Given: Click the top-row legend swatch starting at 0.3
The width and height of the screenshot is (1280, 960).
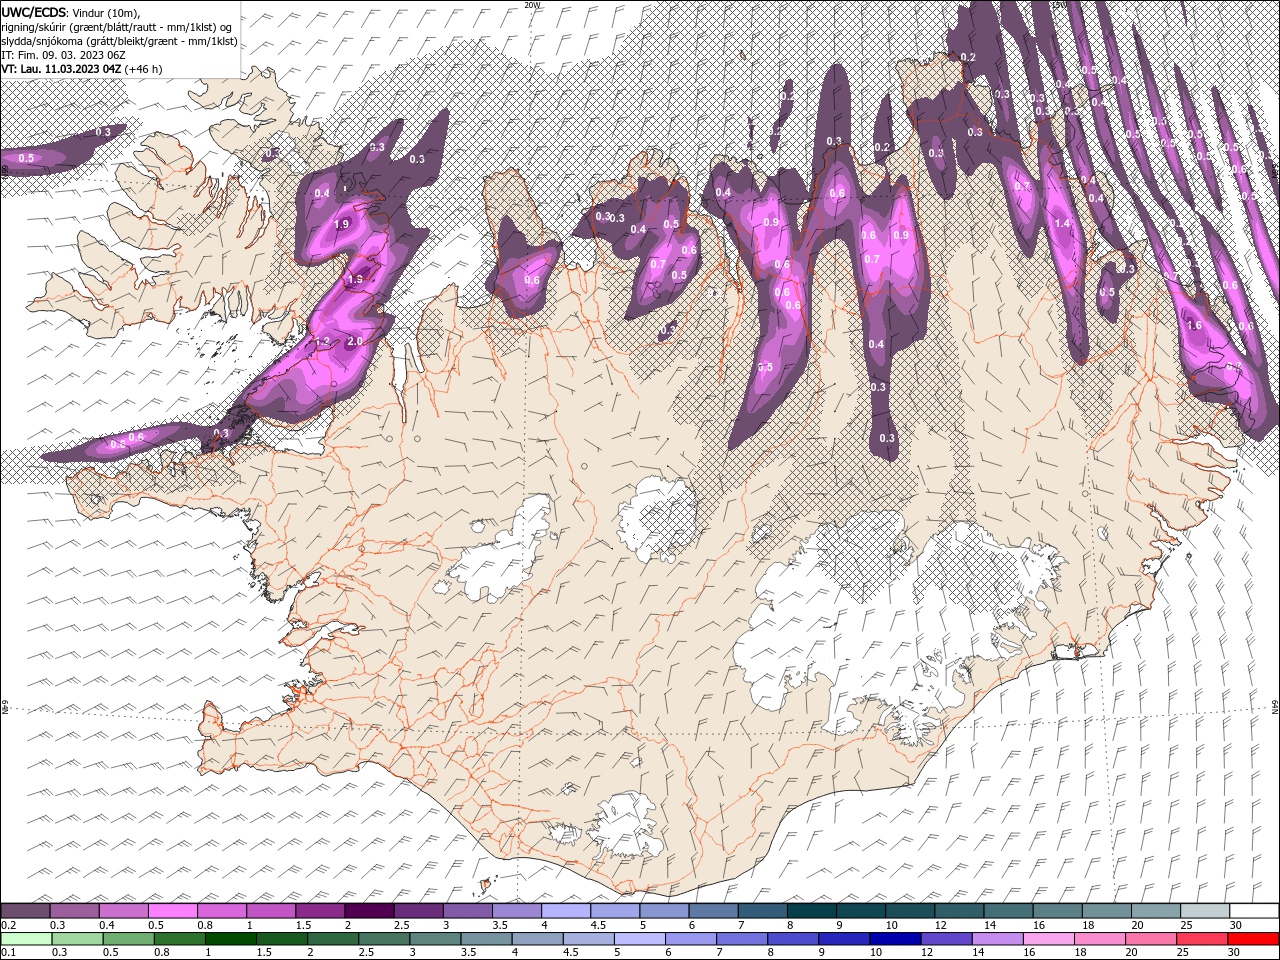Looking at the screenshot, I should (74, 911).
